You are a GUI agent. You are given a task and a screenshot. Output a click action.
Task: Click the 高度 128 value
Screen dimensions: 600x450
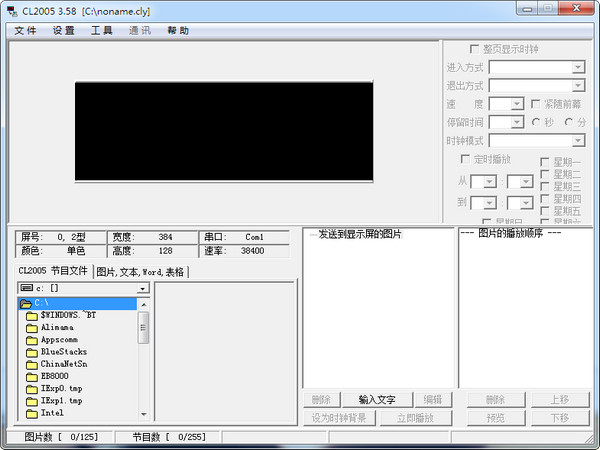pyautogui.click(x=165, y=251)
